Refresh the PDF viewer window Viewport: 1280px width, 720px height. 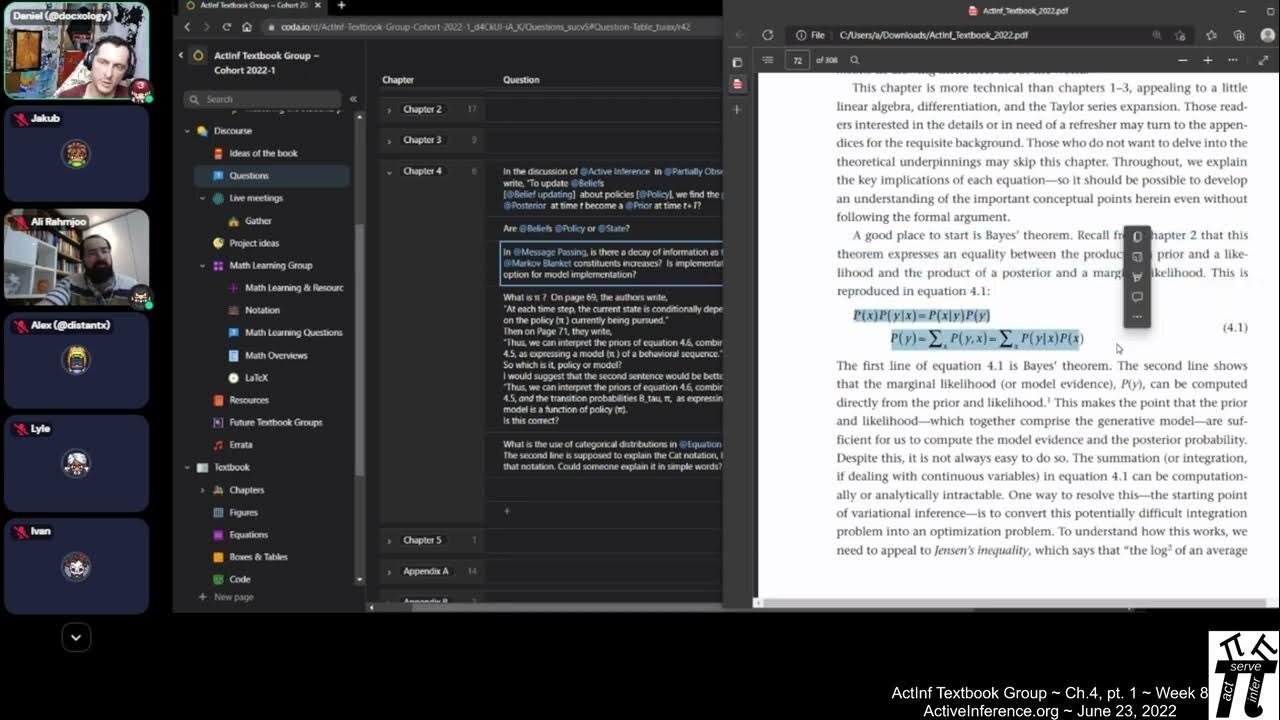click(767, 35)
